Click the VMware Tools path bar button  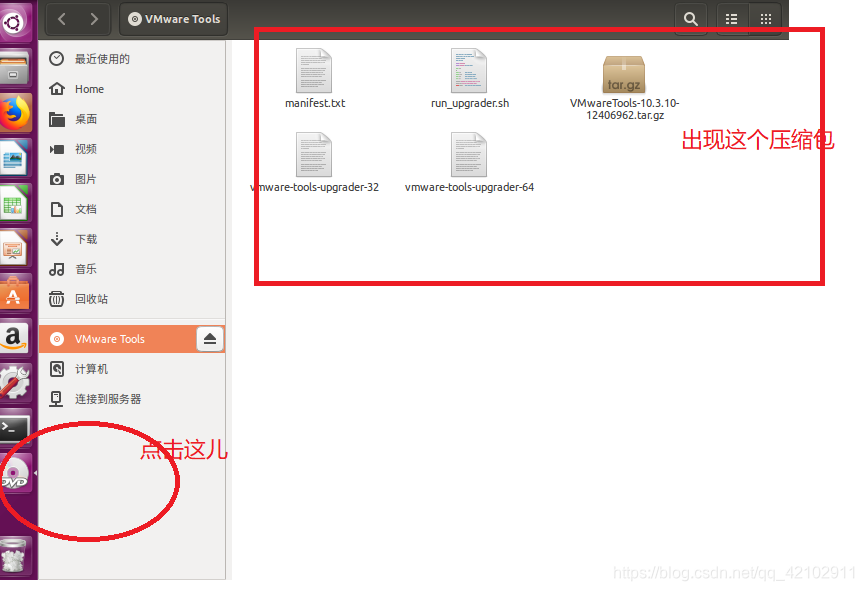point(174,19)
